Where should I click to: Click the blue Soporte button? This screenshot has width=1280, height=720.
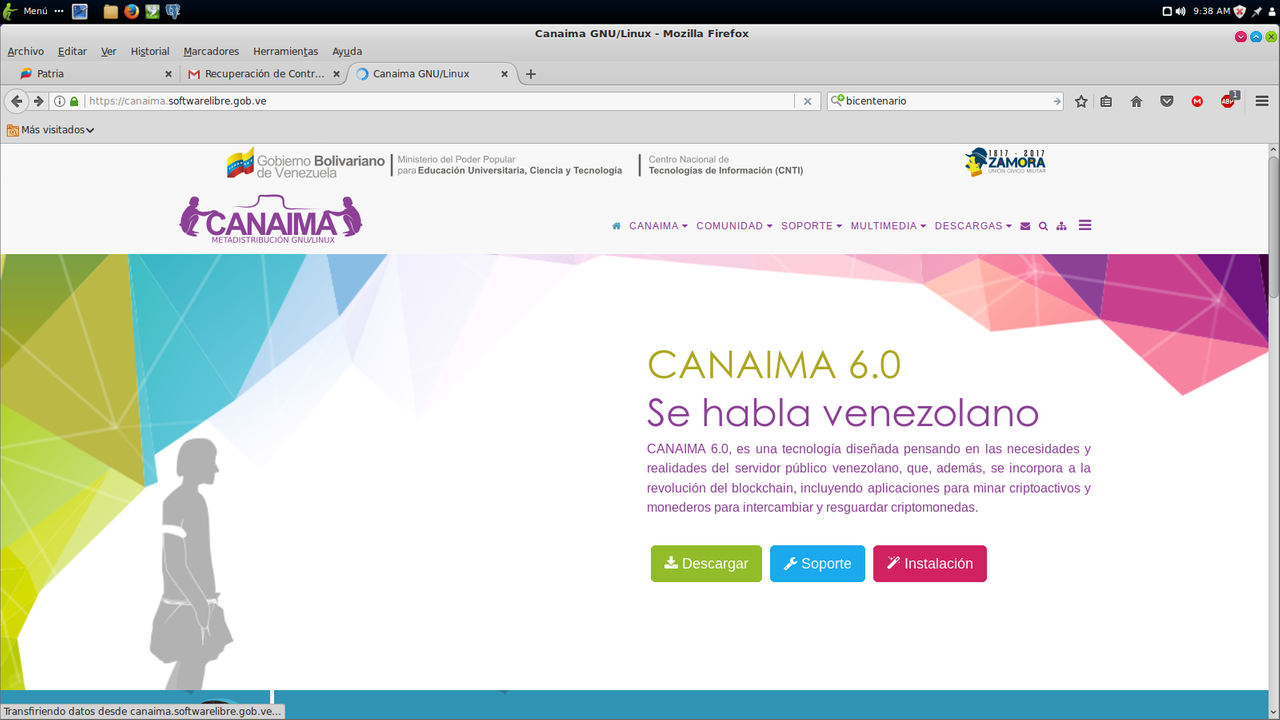(x=817, y=564)
